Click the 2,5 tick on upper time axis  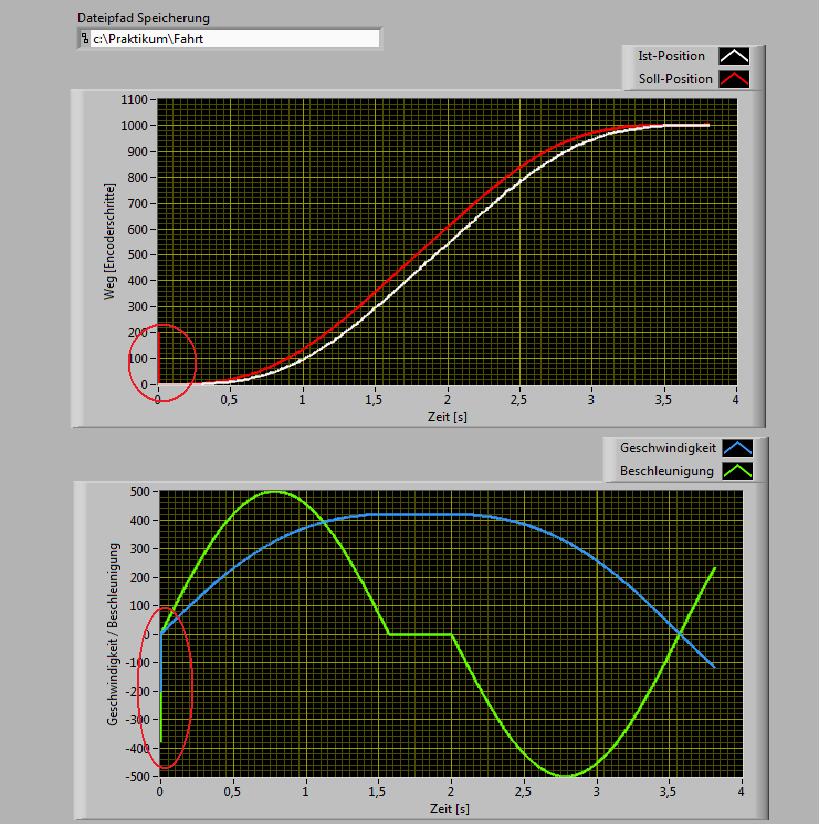tap(519, 399)
